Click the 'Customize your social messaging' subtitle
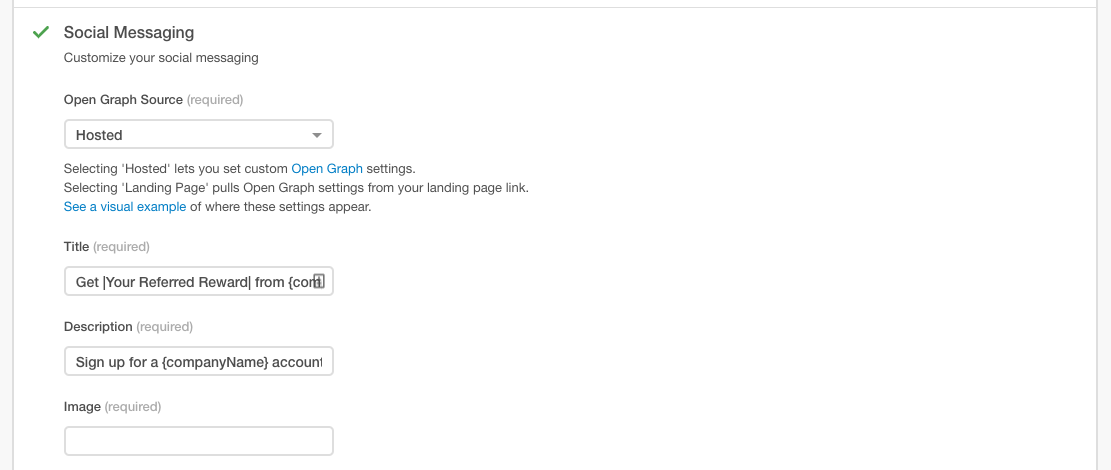1111x470 pixels. coord(161,58)
